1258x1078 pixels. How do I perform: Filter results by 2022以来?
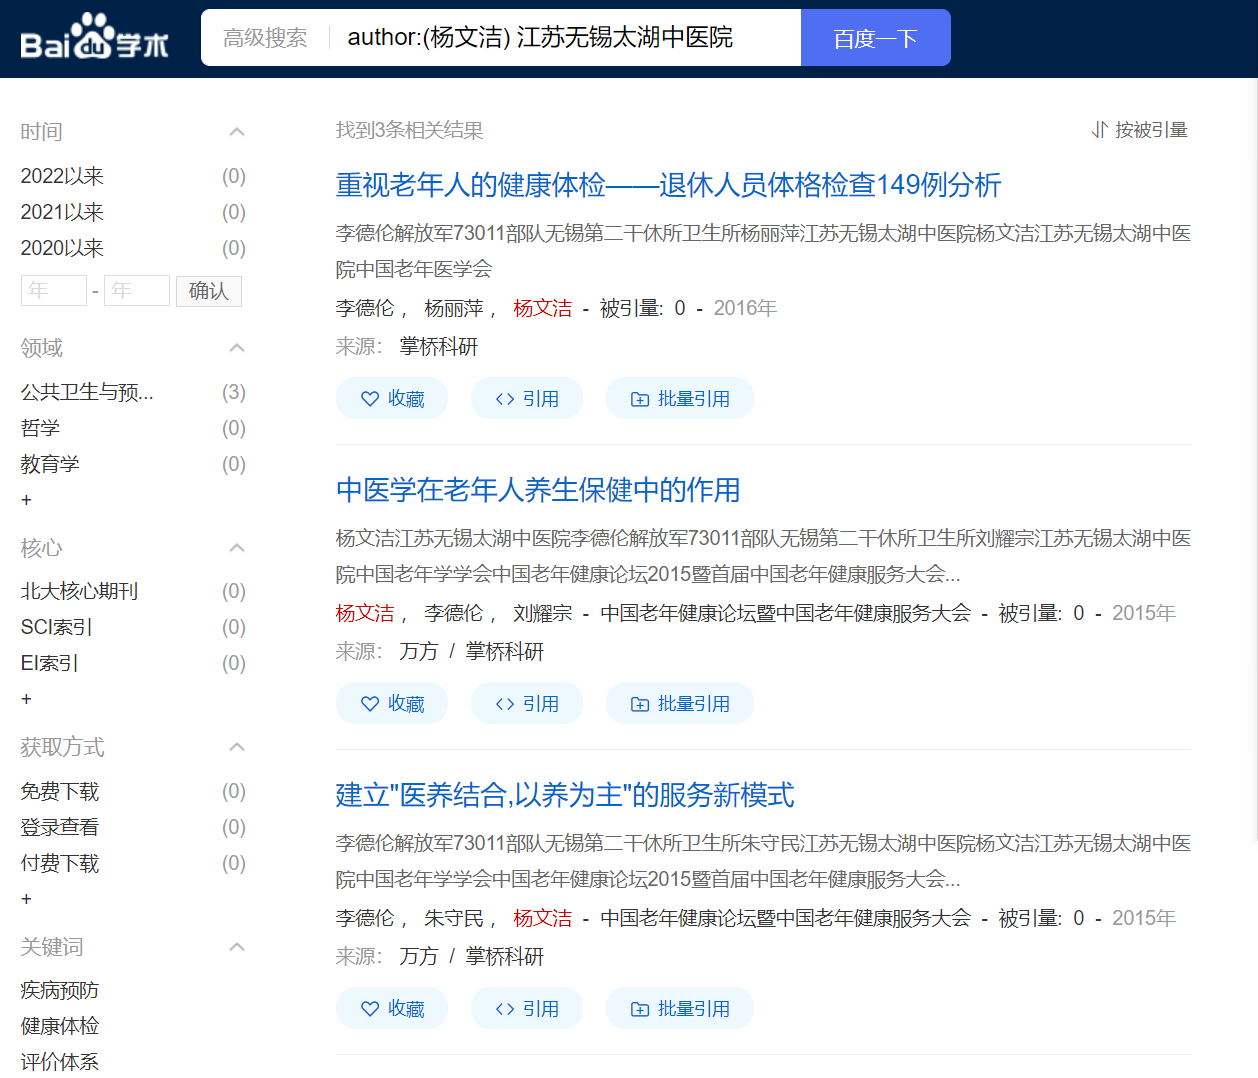click(x=62, y=176)
